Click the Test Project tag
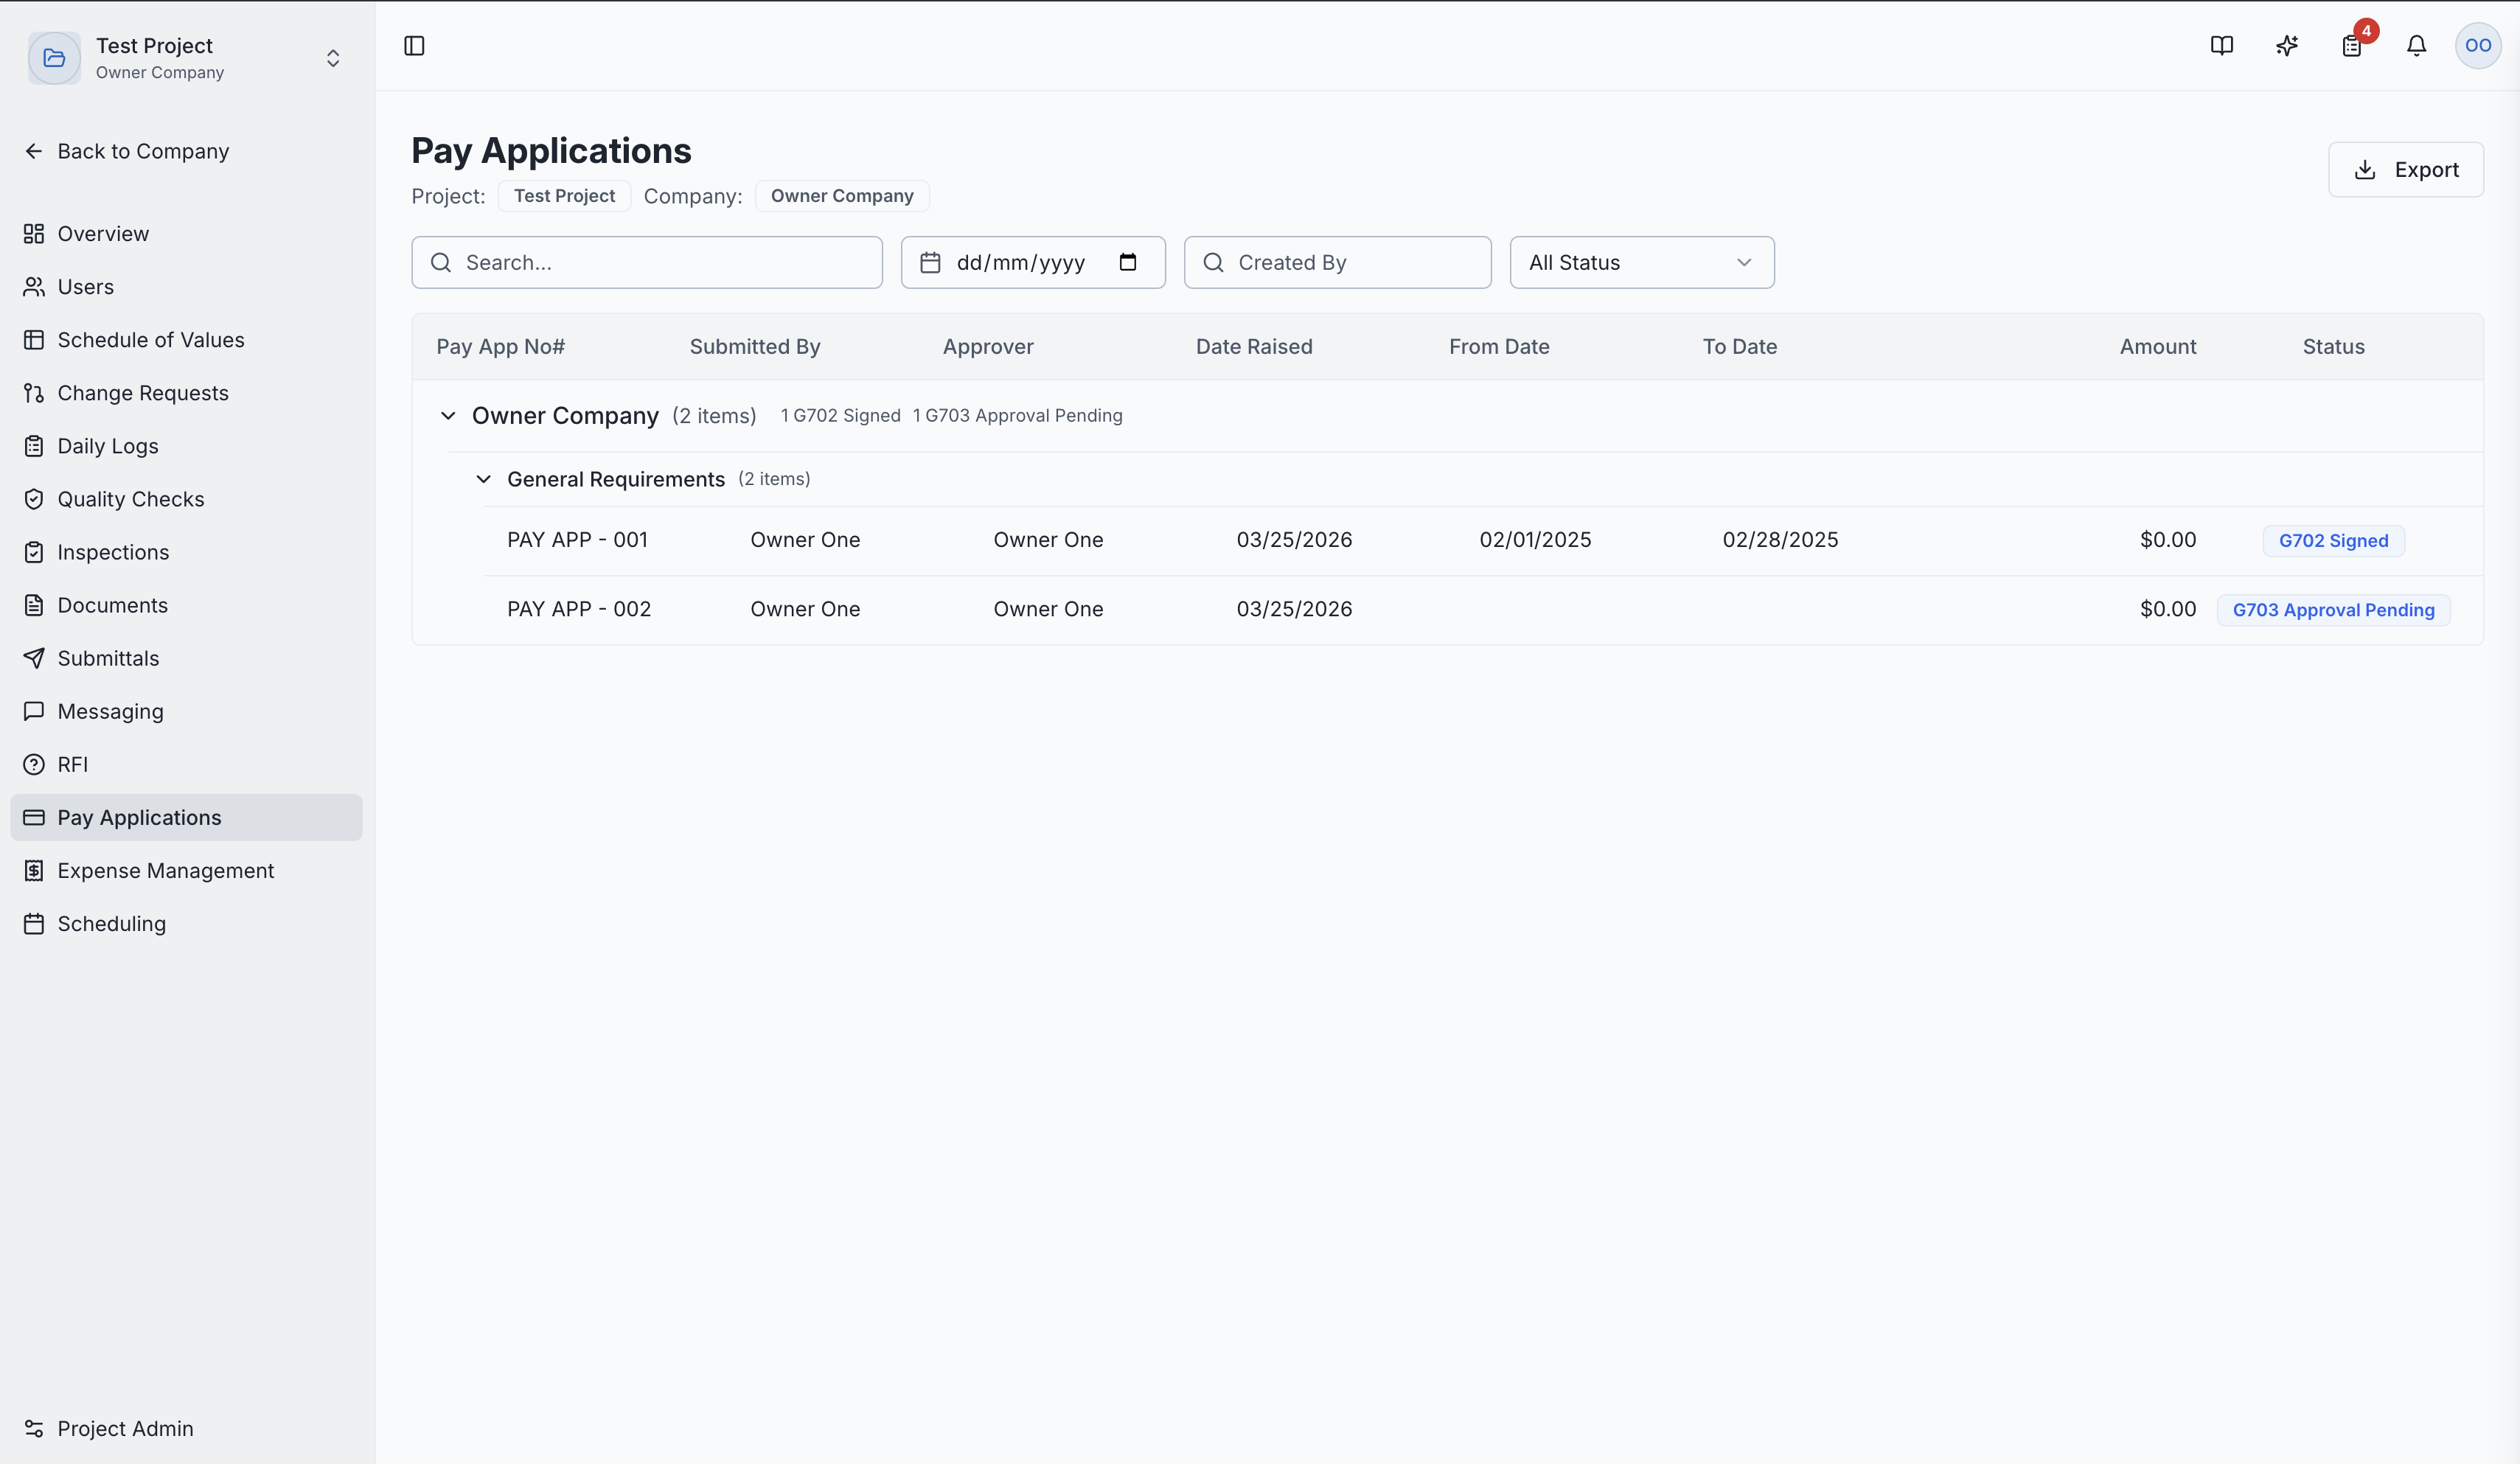 pyautogui.click(x=564, y=196)
